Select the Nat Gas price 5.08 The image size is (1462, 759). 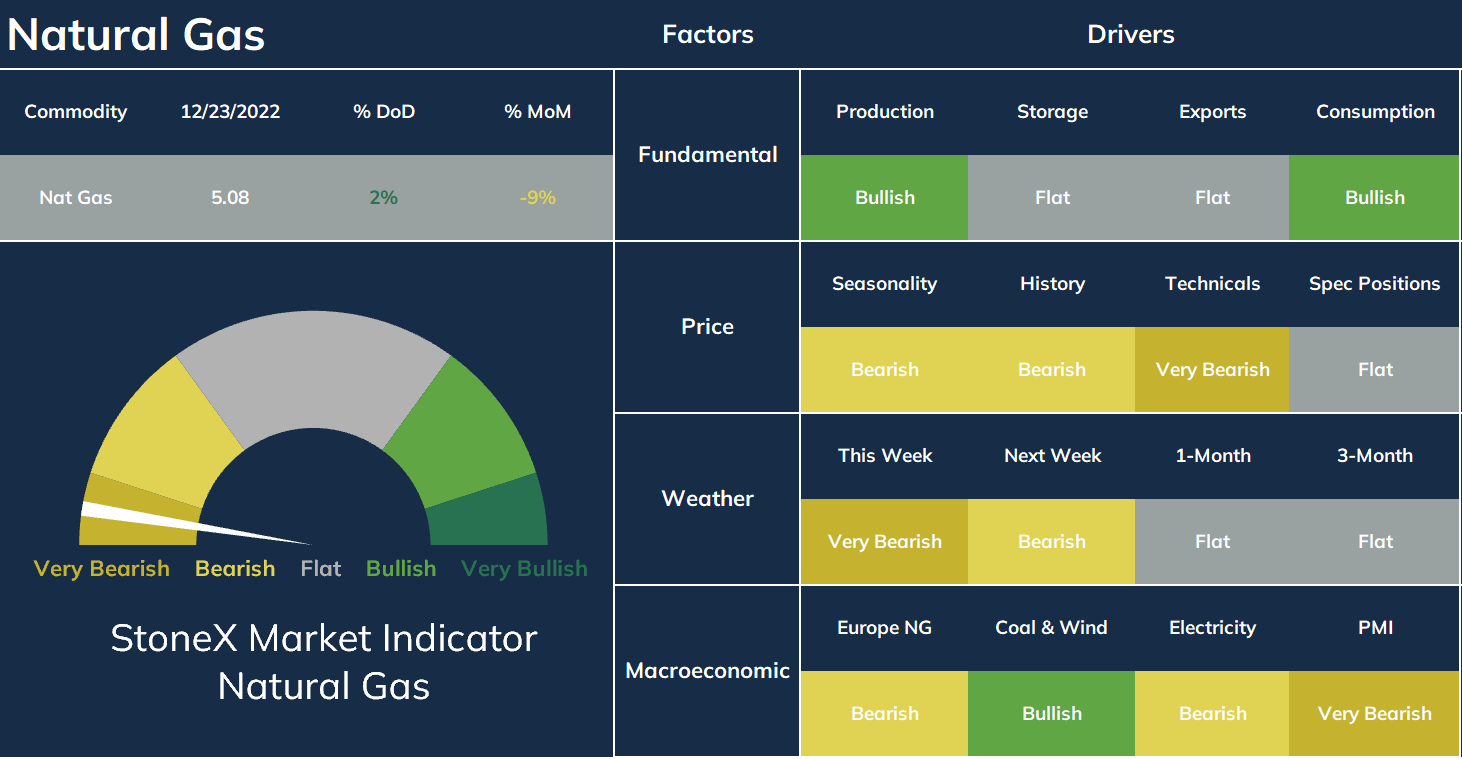click(230, 197)
